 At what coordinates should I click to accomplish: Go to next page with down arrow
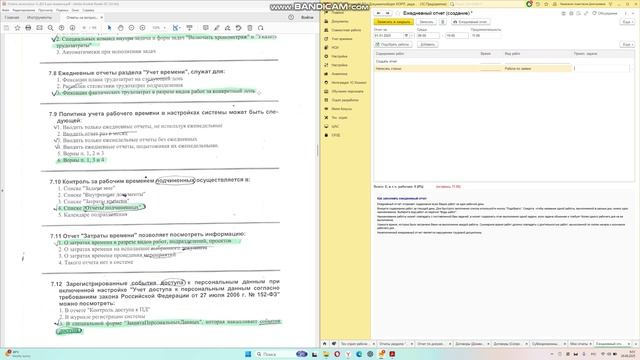(72, 28)
